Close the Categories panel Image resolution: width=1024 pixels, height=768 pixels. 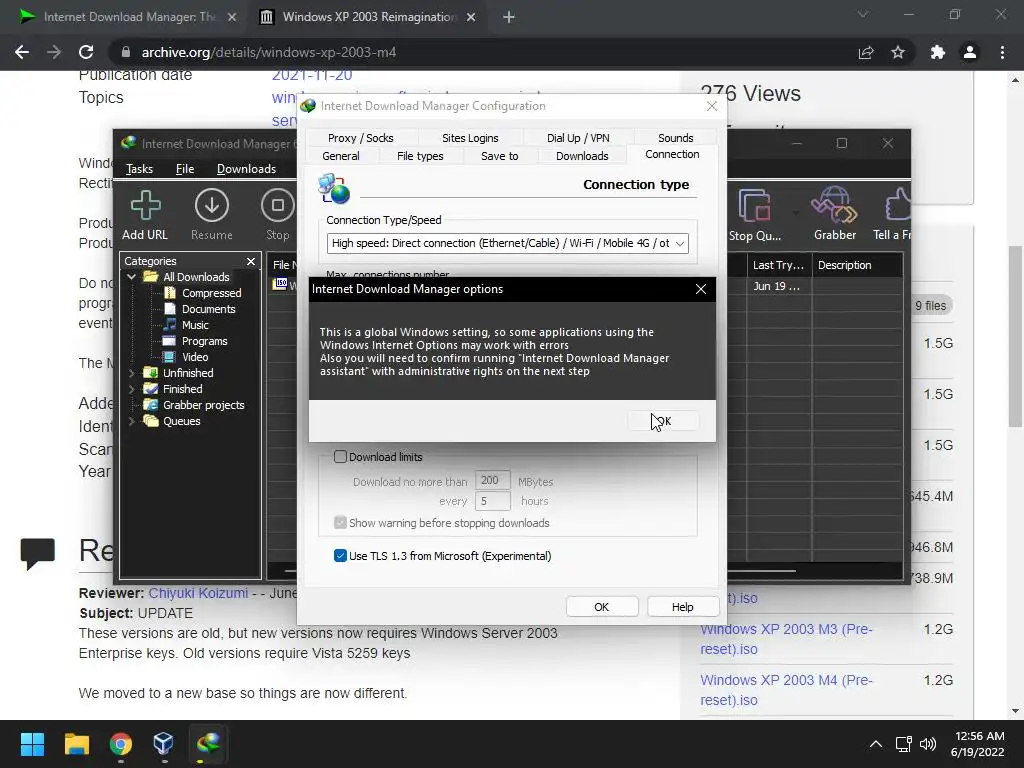251,261
